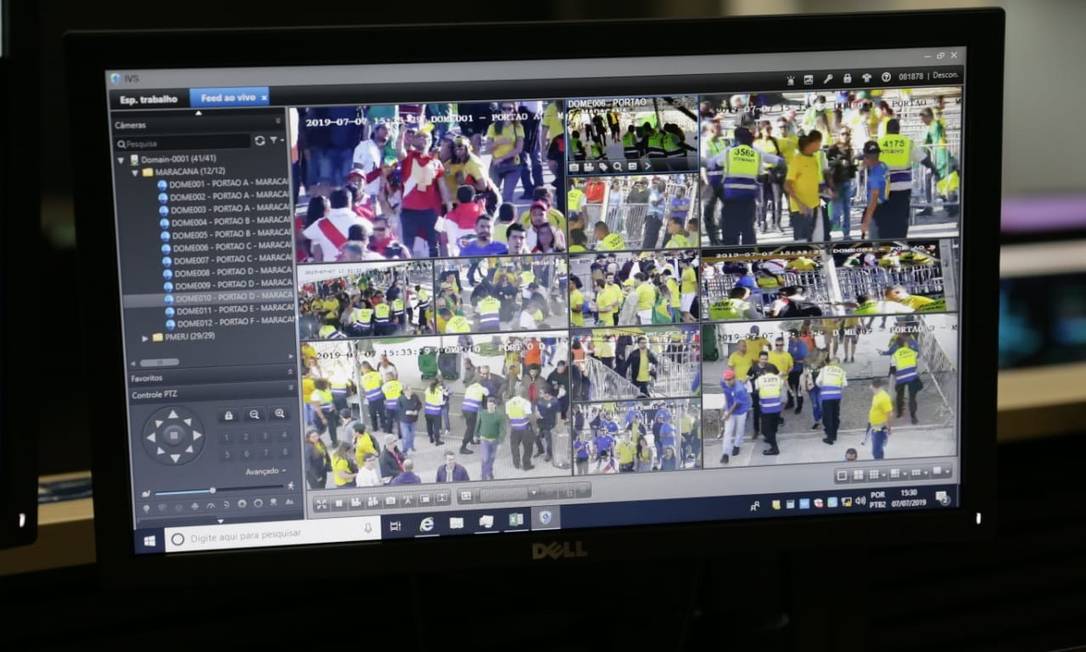Screen dimensions: 1086x652
Task: Select the single-view layout button
Action: tap(843, 475)
